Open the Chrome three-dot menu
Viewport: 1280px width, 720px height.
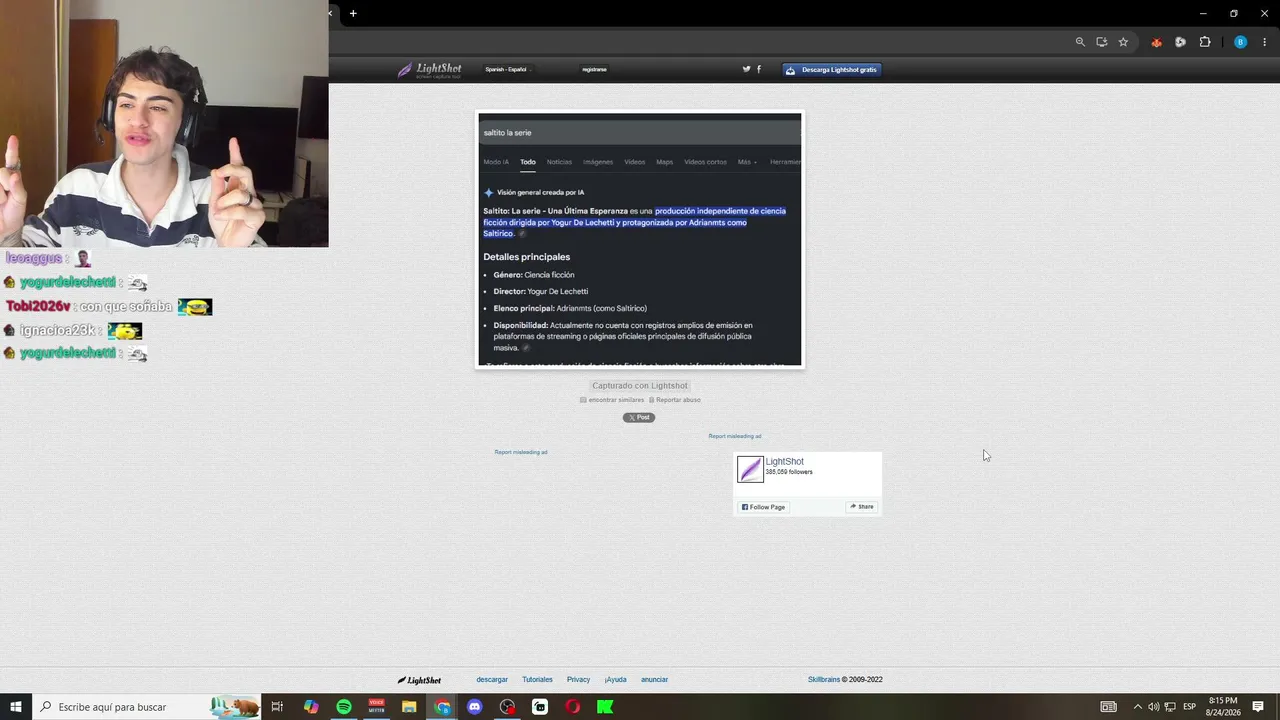click(1265, 42)
